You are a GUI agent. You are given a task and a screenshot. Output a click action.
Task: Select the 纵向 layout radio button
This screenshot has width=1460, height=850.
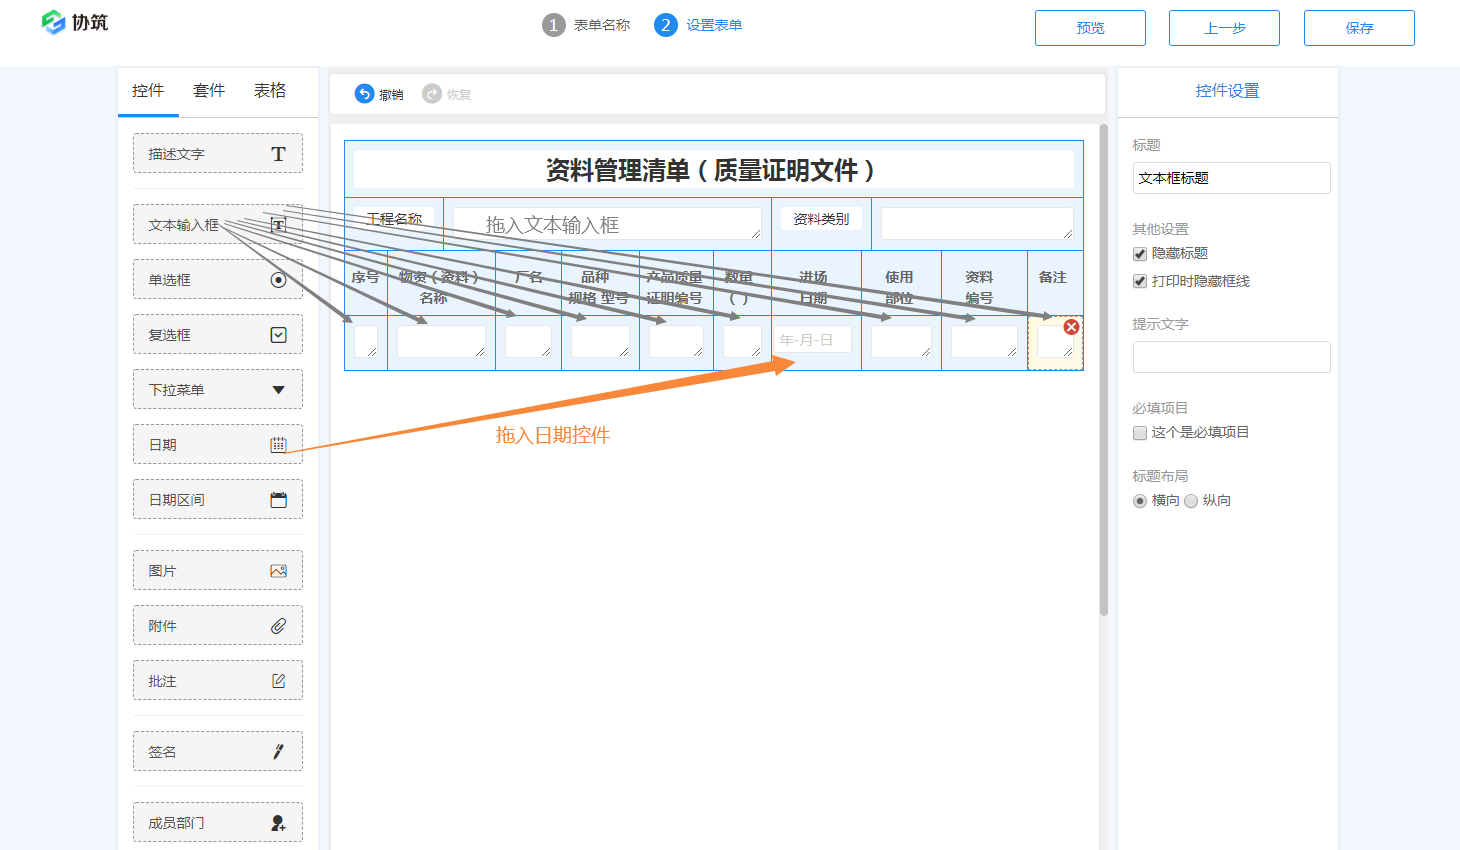coord(1191,501)
